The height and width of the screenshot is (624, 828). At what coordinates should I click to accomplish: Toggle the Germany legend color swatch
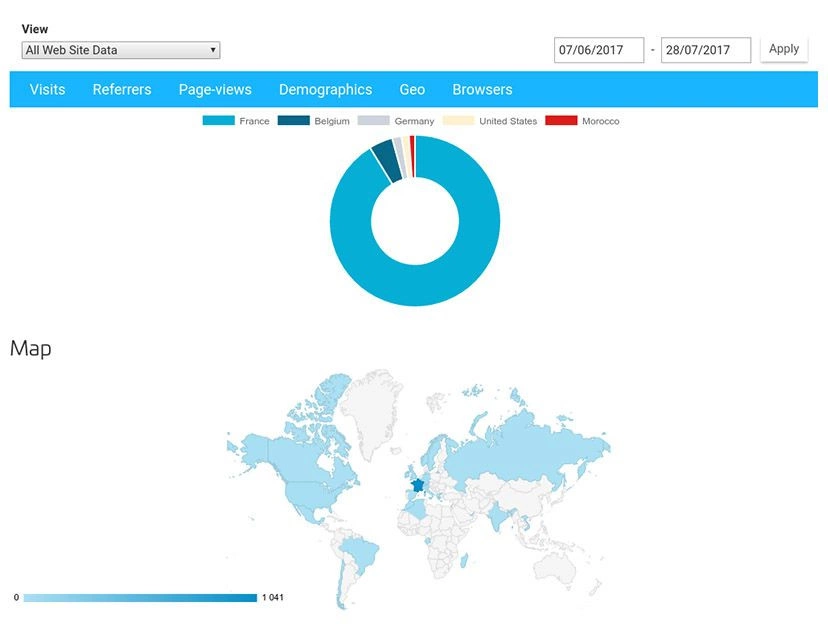pos(373,121)
